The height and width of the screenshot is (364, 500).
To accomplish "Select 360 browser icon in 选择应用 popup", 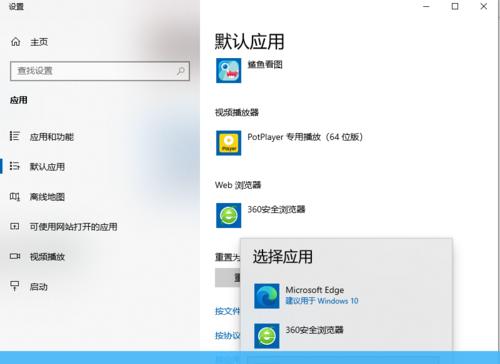I will 267,336.
